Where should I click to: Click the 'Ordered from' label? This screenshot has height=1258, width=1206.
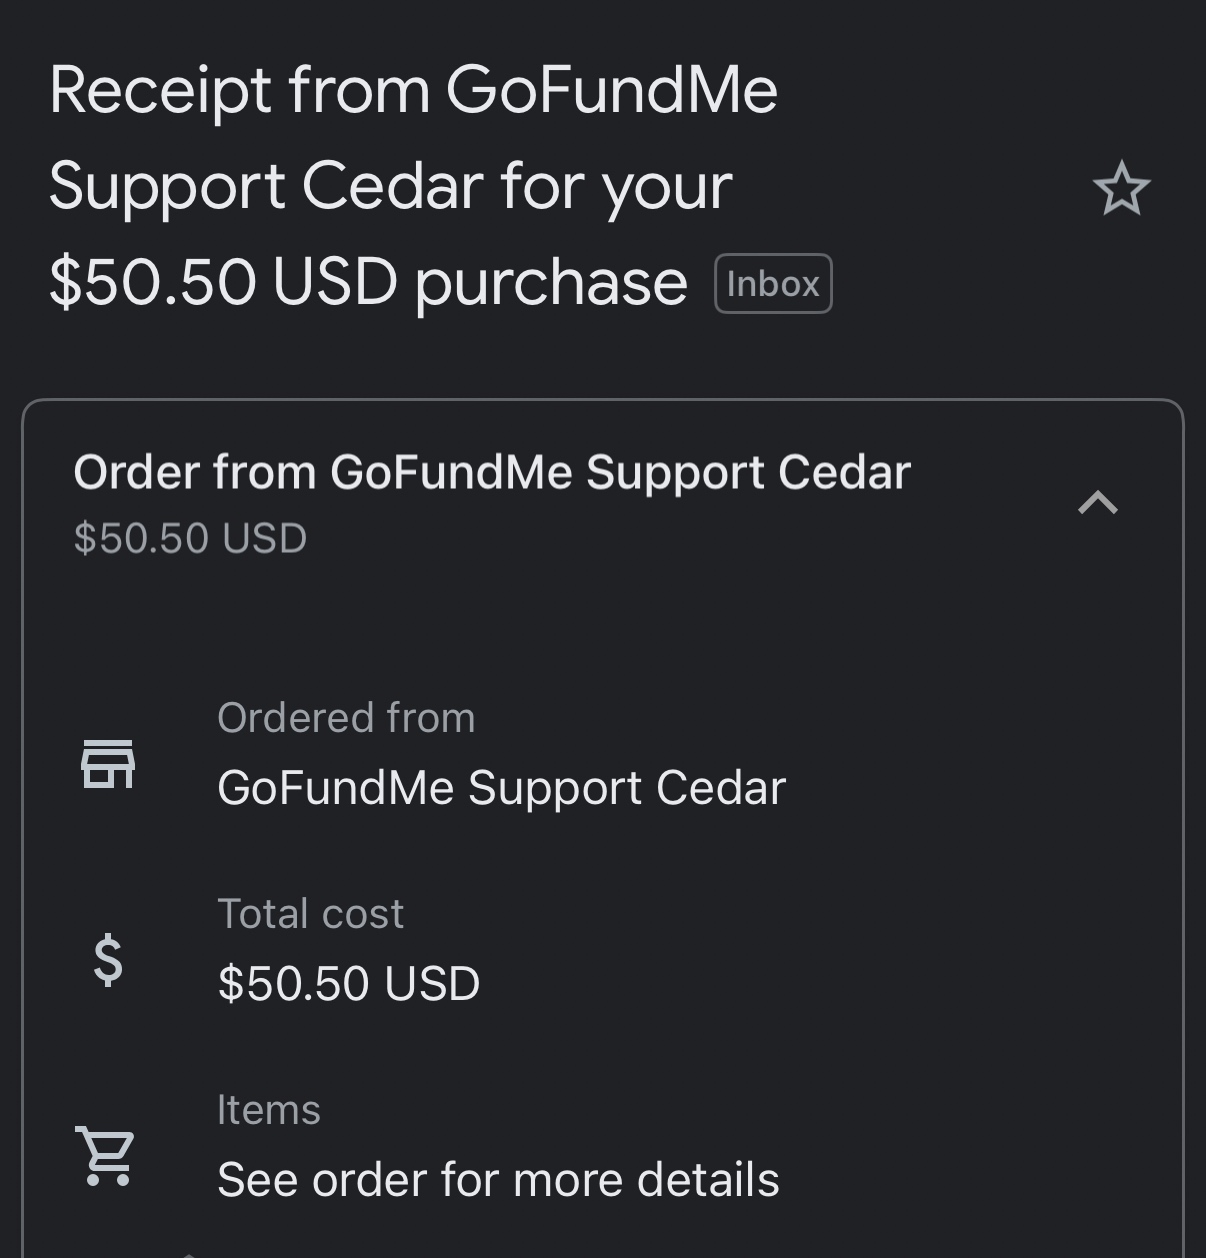[346, 718]
